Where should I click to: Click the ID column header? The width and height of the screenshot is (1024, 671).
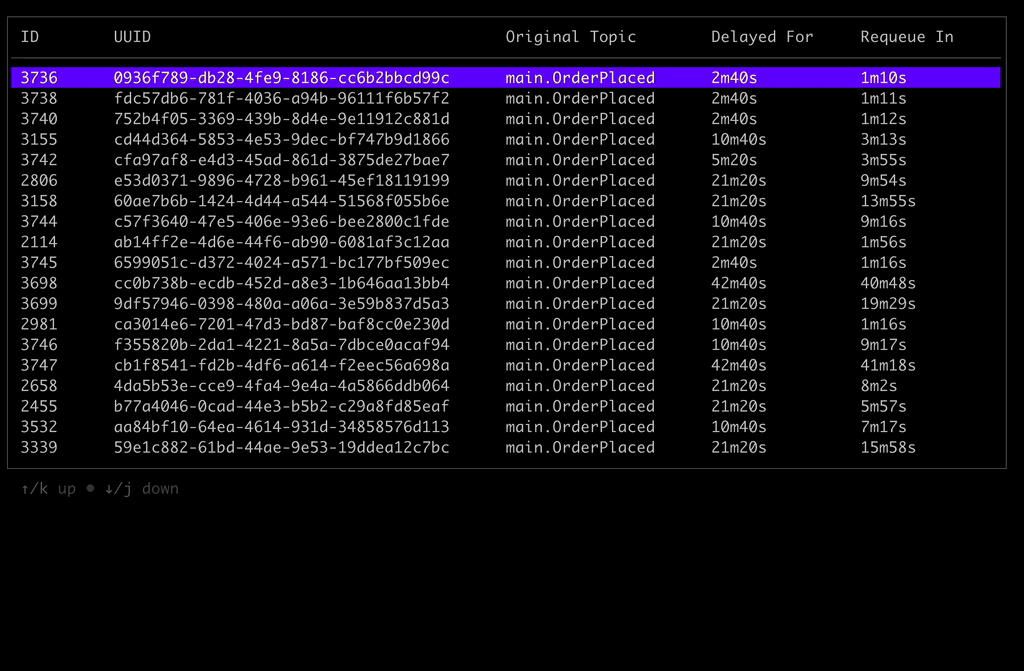(x=30, y=37)
